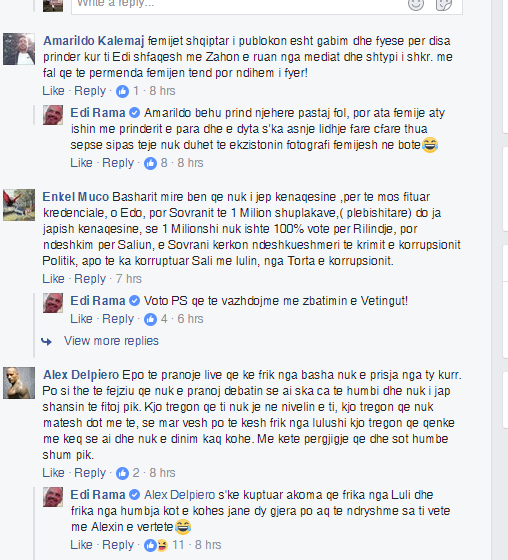This screenshot has height=560, width=508.
Task: Click the tagged Alex Delpiero mention link
Action: point(179,495)
